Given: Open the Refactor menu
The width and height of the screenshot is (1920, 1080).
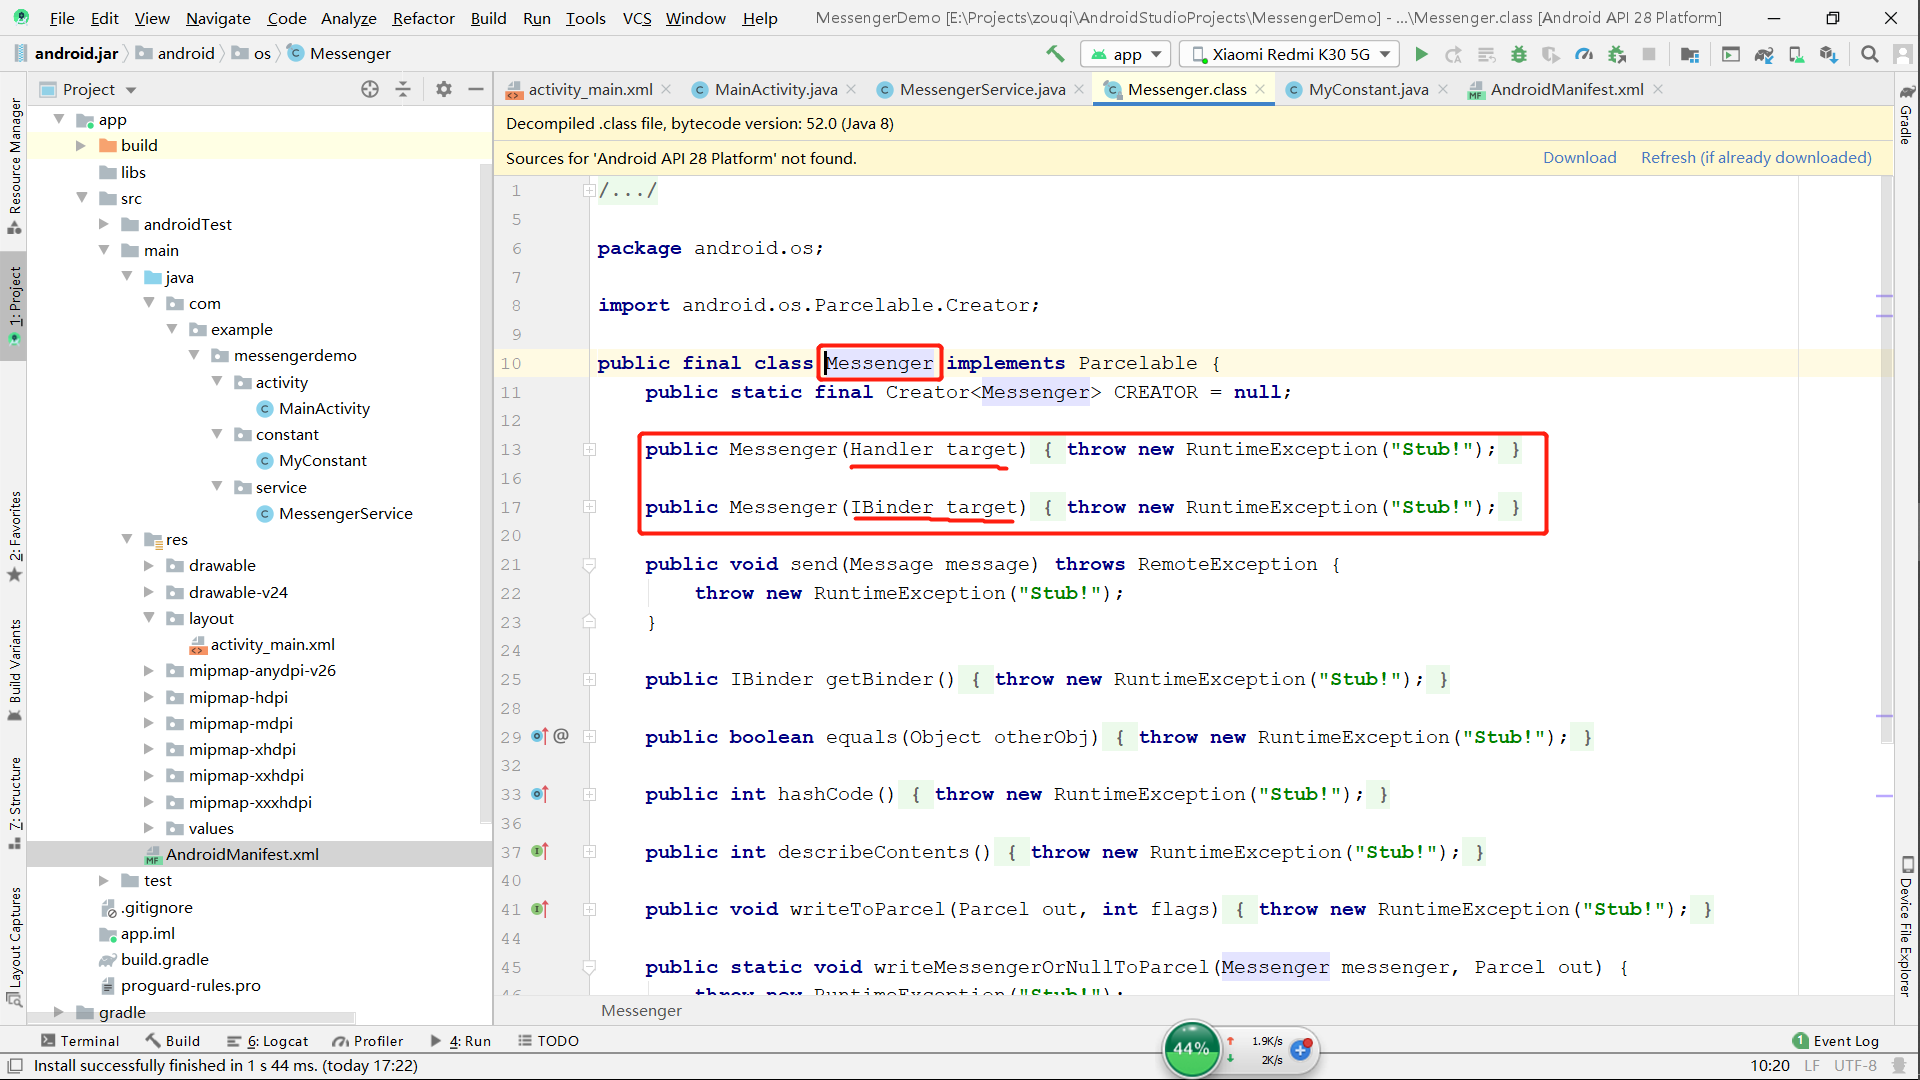Looking at the screenshot, I should click(x=423, y=18).
